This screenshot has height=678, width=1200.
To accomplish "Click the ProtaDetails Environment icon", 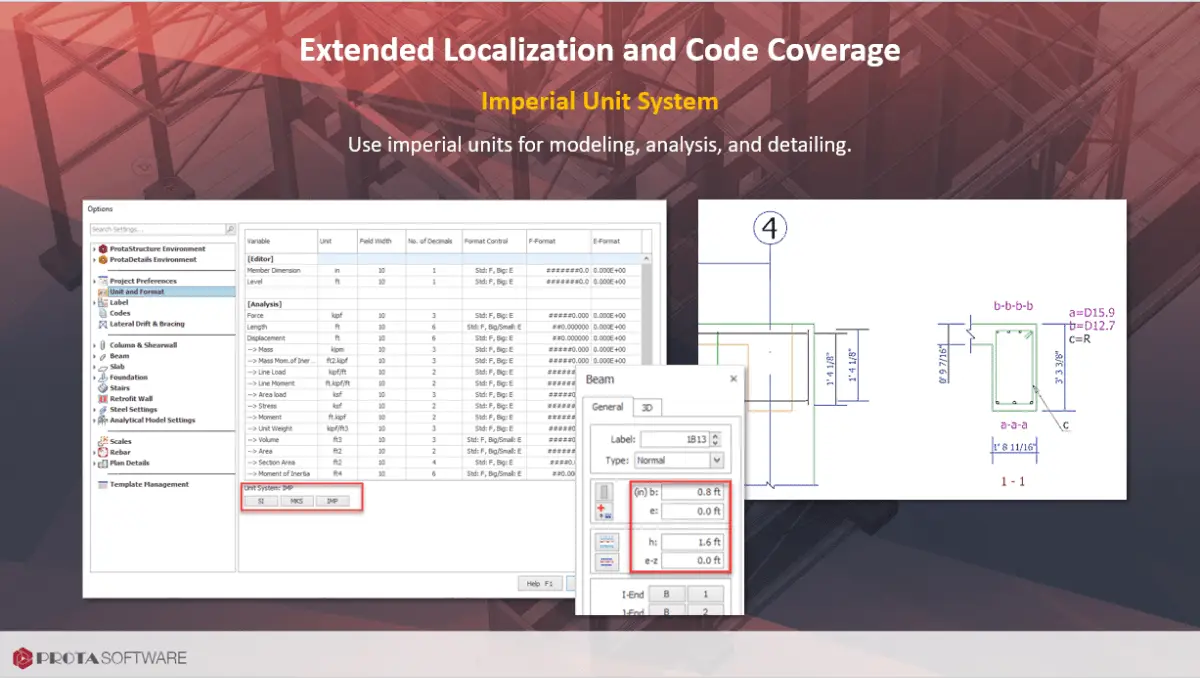I will pyautogui.click(x=102, y=260).
